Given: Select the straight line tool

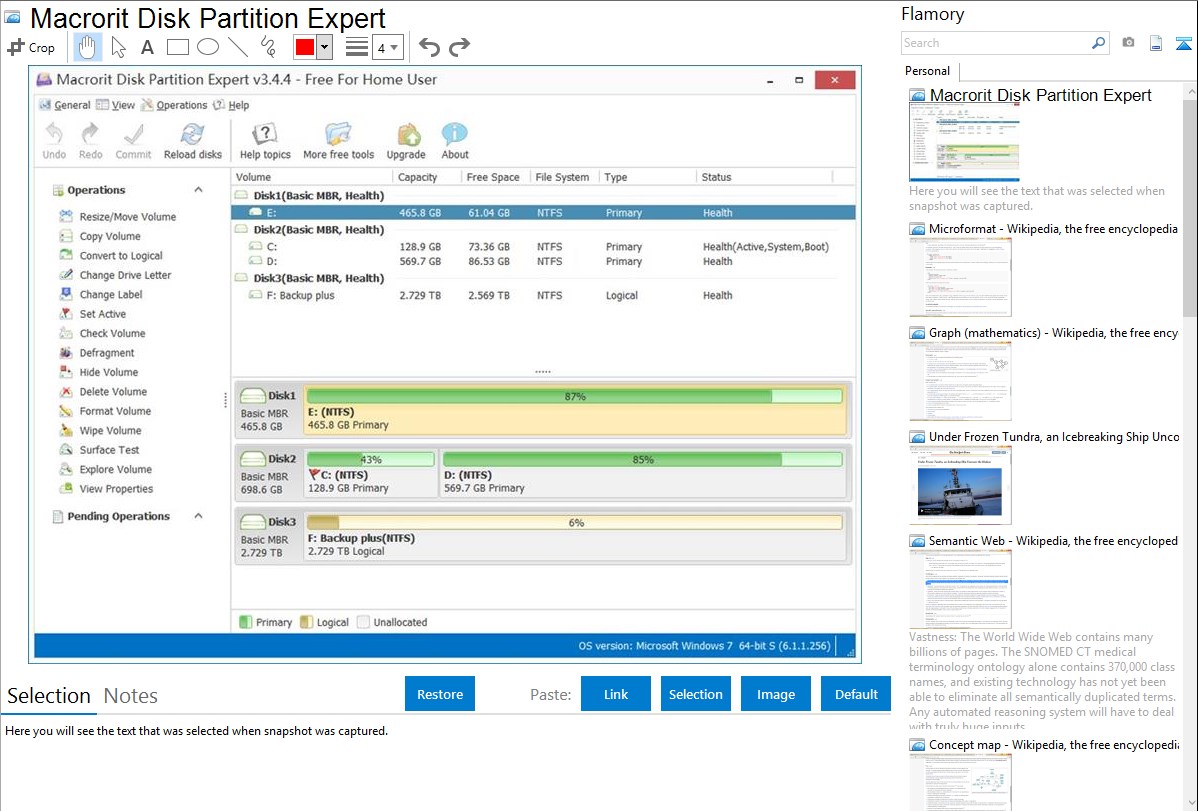Looking at the screenshot, I should [x=238, y=47].
